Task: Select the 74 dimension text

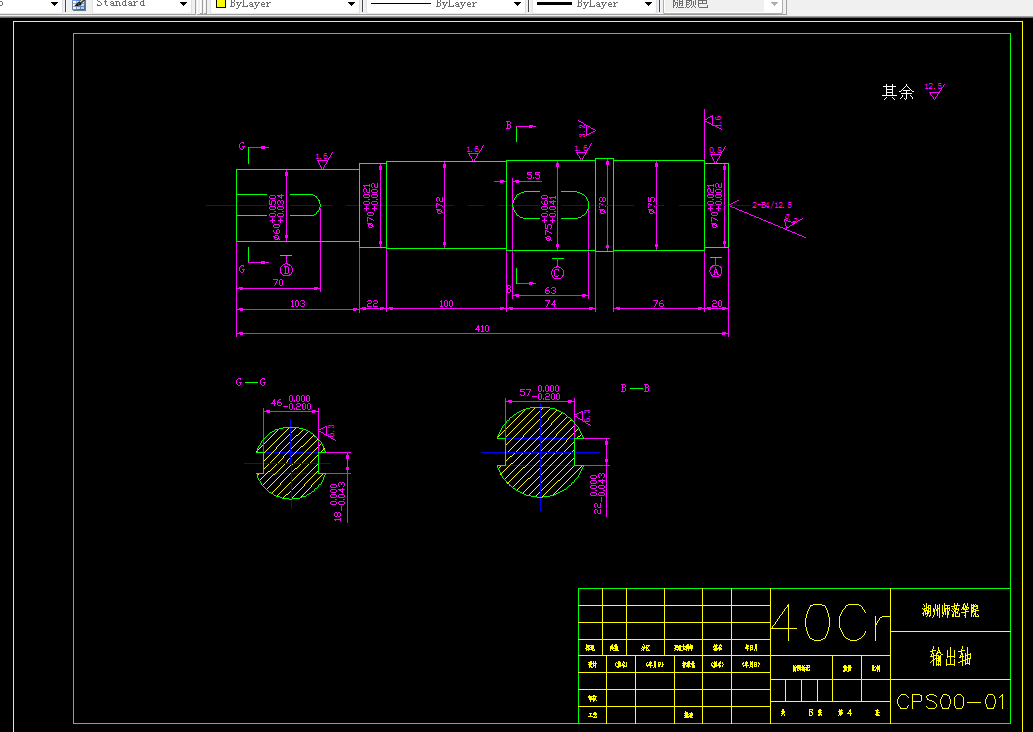Action: pyautogui.click(x=551, y=303)
